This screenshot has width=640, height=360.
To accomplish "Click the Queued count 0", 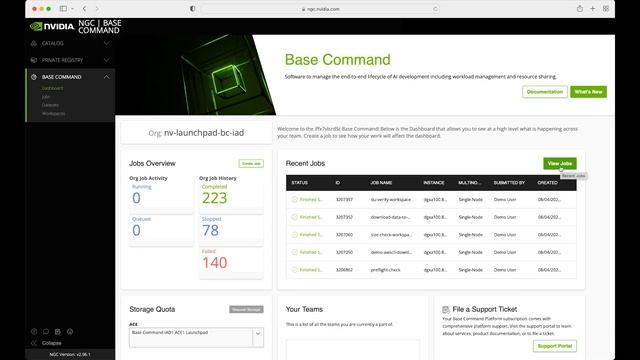I will tap(136, 231).
